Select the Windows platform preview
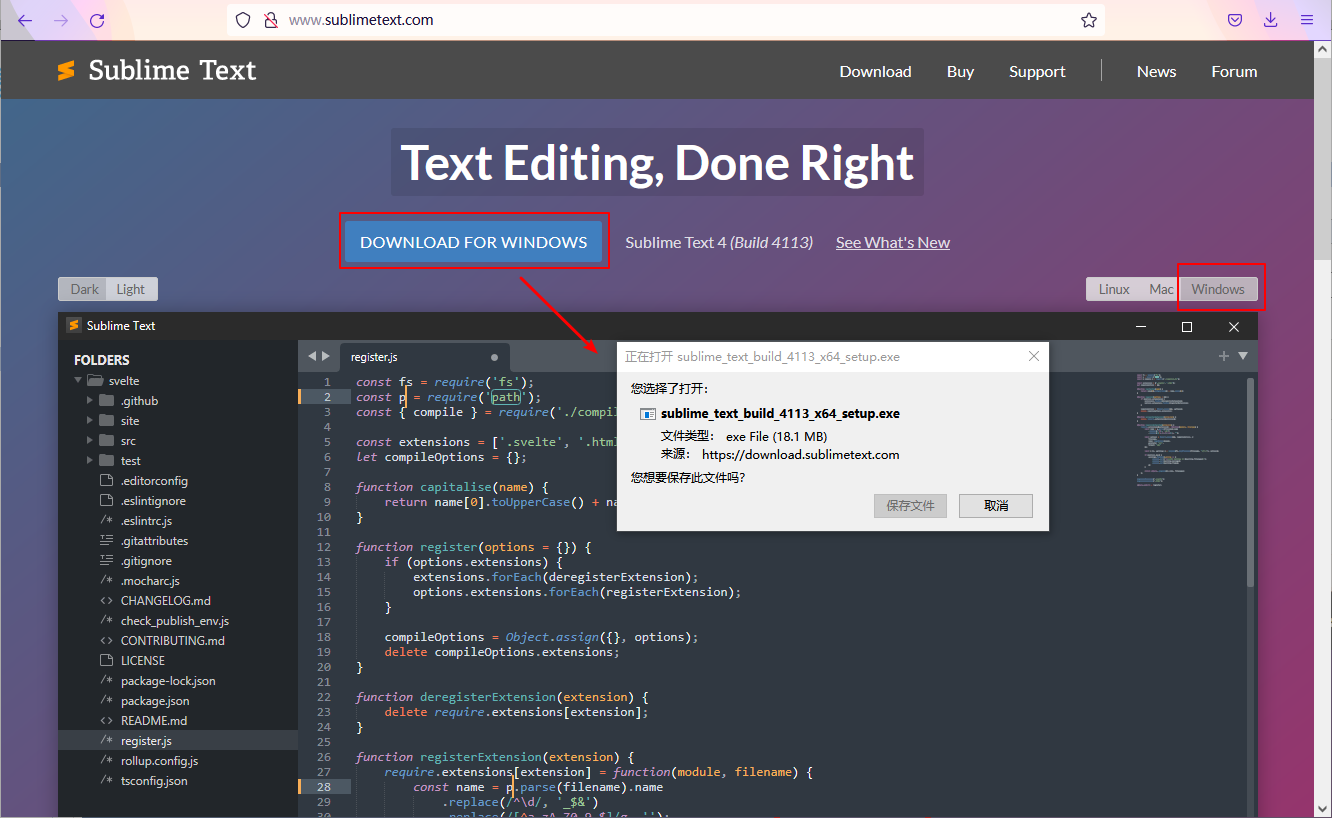The image size is (1332, 818). 1218,289
